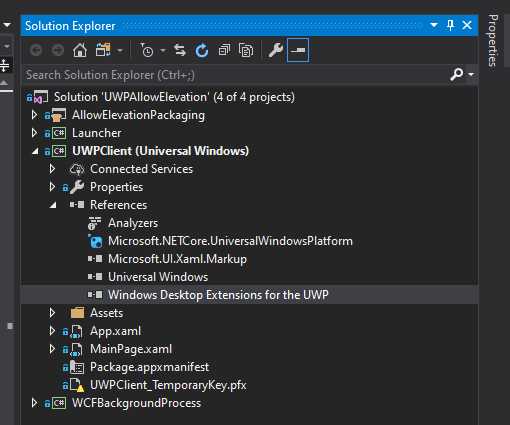Open the Properties side tab
The image size is (510, 425).
pos(493,40)
